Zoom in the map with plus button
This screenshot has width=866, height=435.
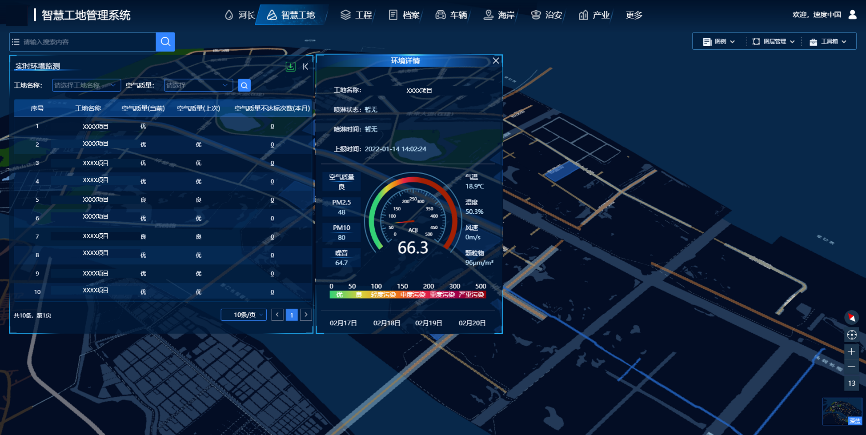tap(851, 351)
